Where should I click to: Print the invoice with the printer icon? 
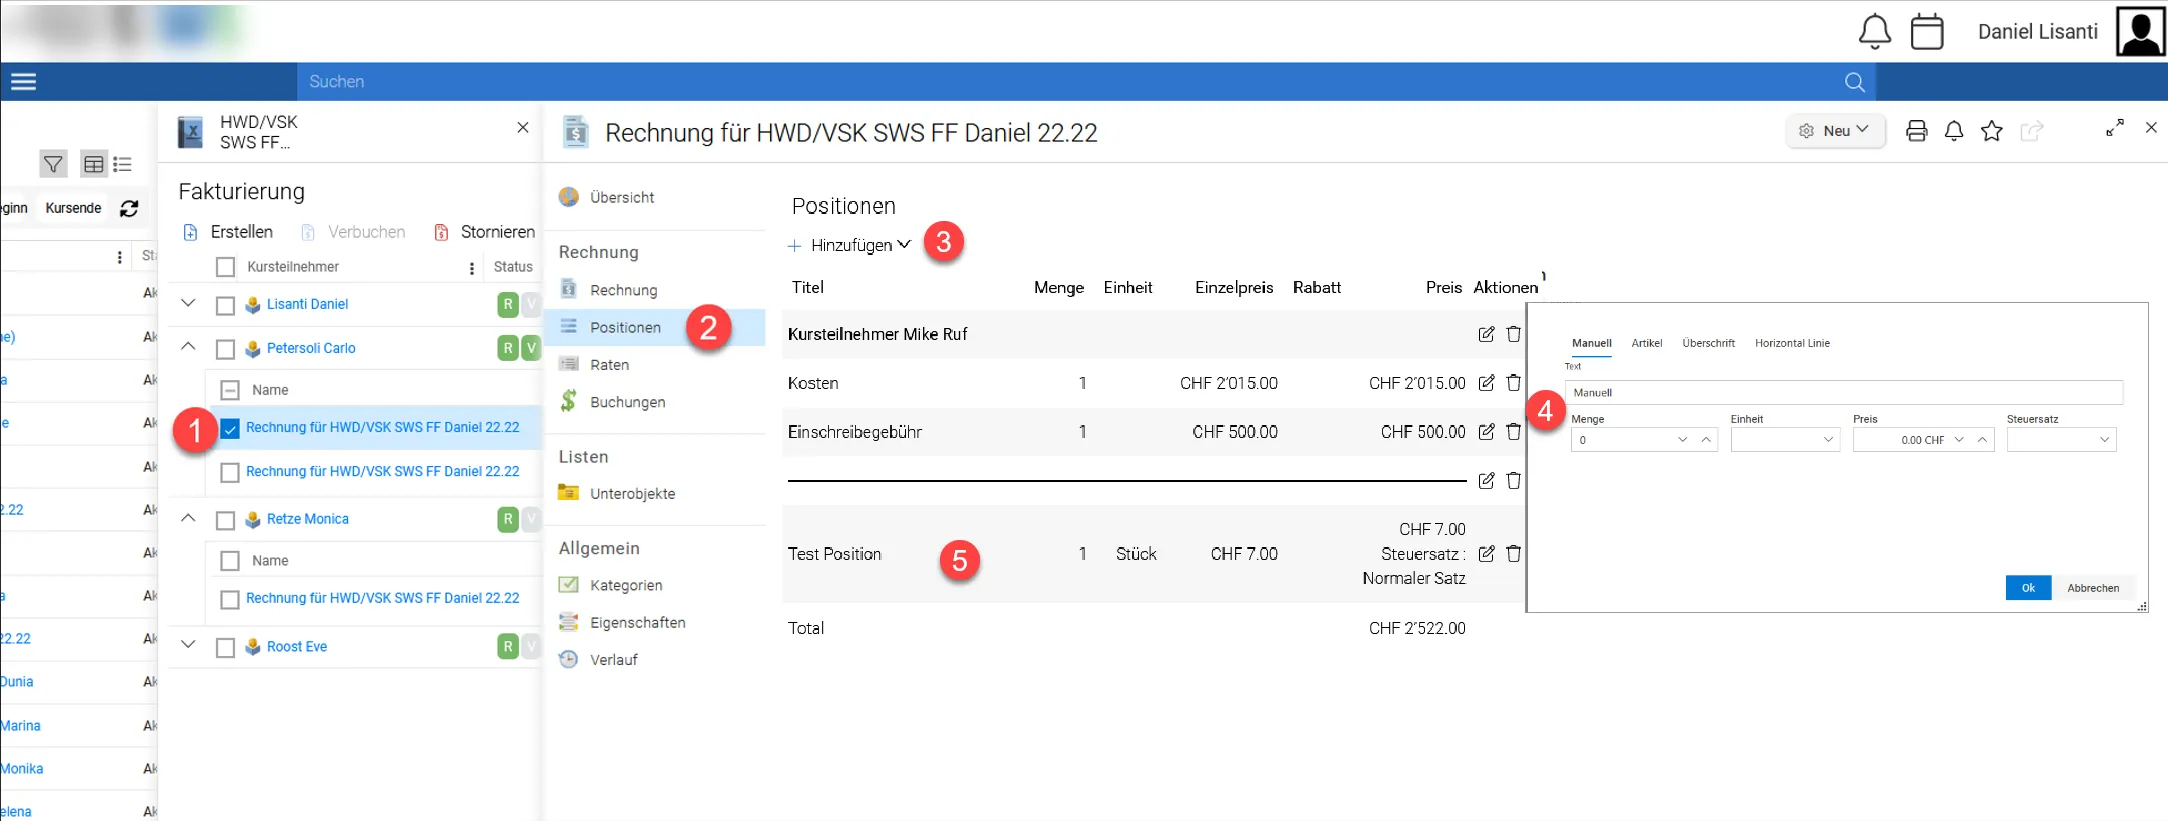click(1916, 131)
